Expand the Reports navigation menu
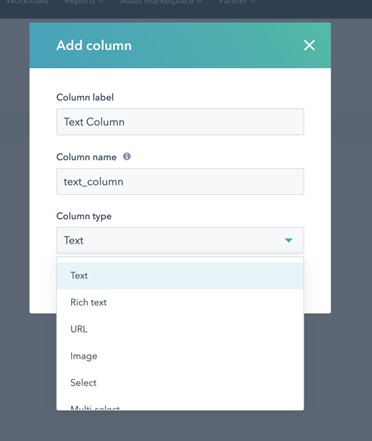This screenshot has width=372, height=441. [x=84, y=2]
